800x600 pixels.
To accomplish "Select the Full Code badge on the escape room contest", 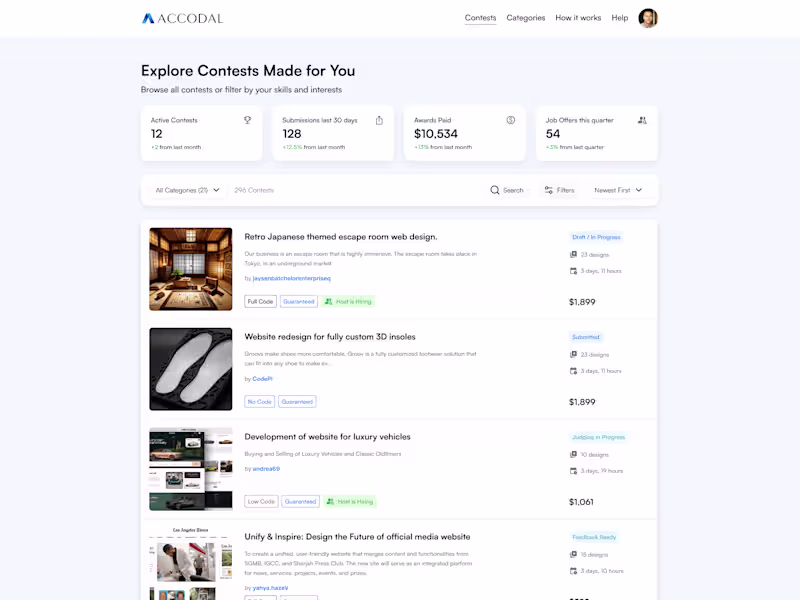I will [260, 301].
